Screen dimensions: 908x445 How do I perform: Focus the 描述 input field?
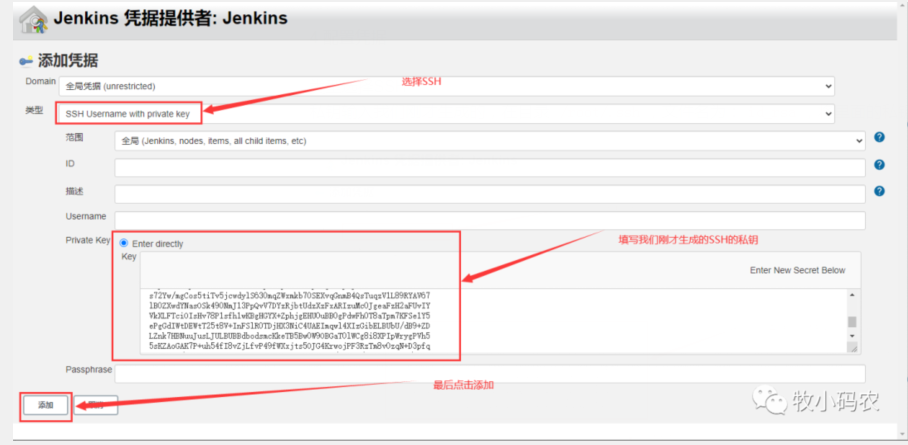click(490, 194)
